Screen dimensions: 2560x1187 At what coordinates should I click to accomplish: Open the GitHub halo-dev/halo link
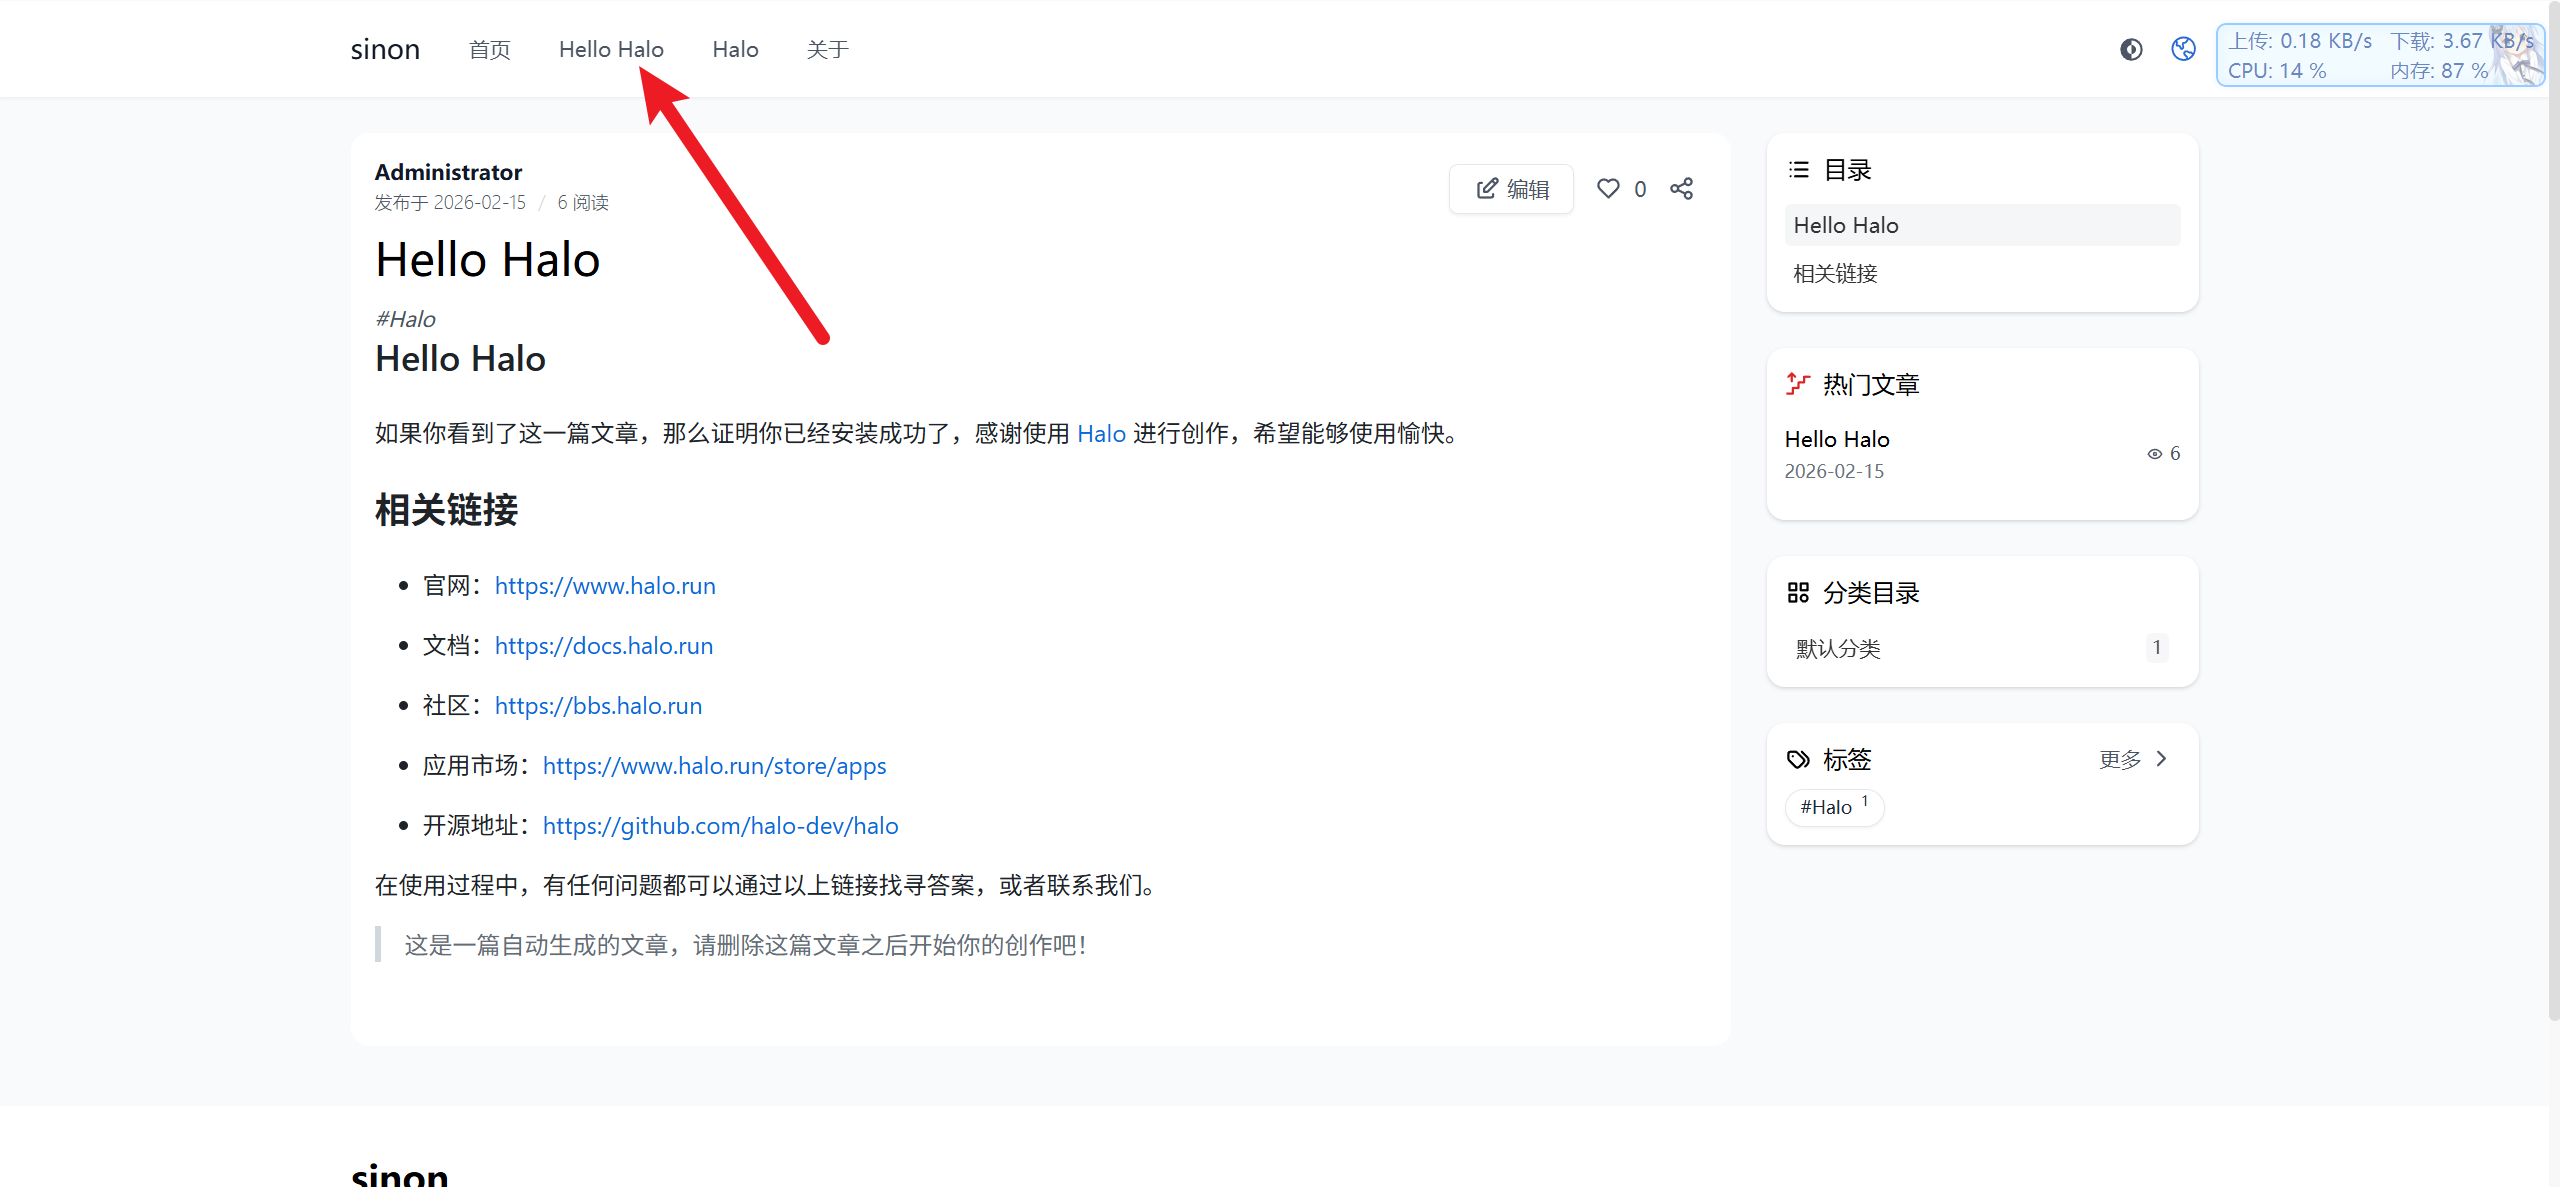[x=720, y=826]
